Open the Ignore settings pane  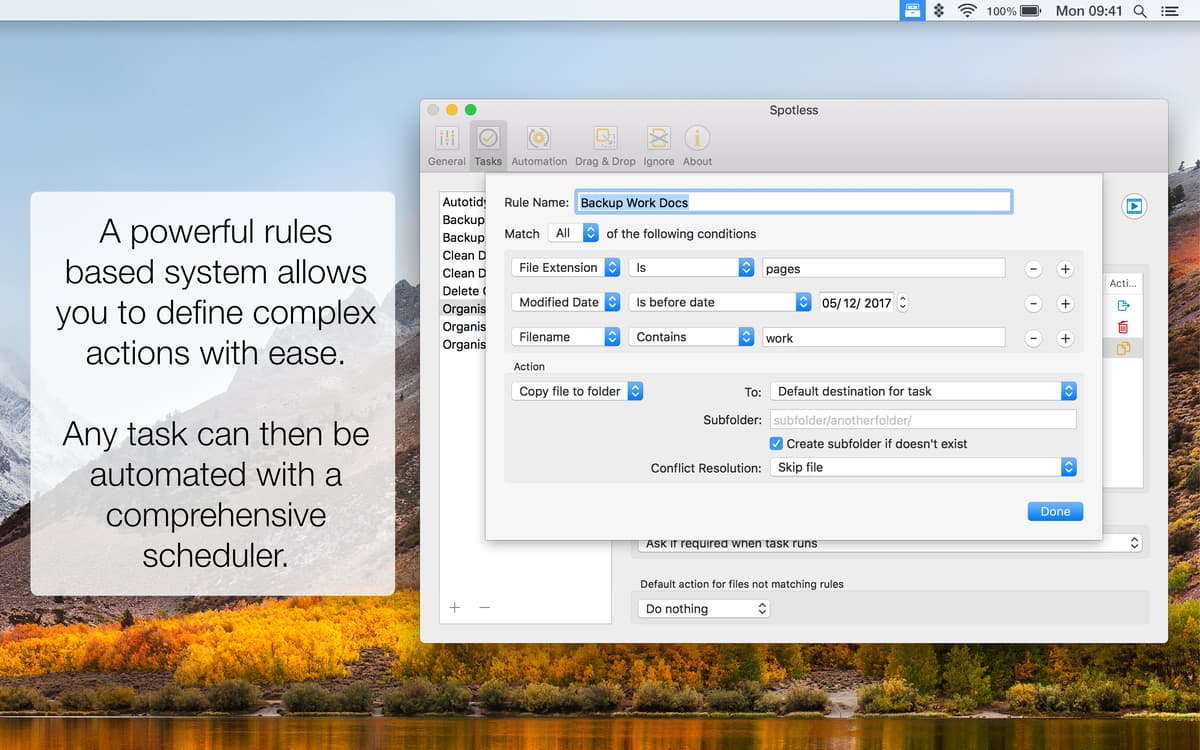click(658, 143)
